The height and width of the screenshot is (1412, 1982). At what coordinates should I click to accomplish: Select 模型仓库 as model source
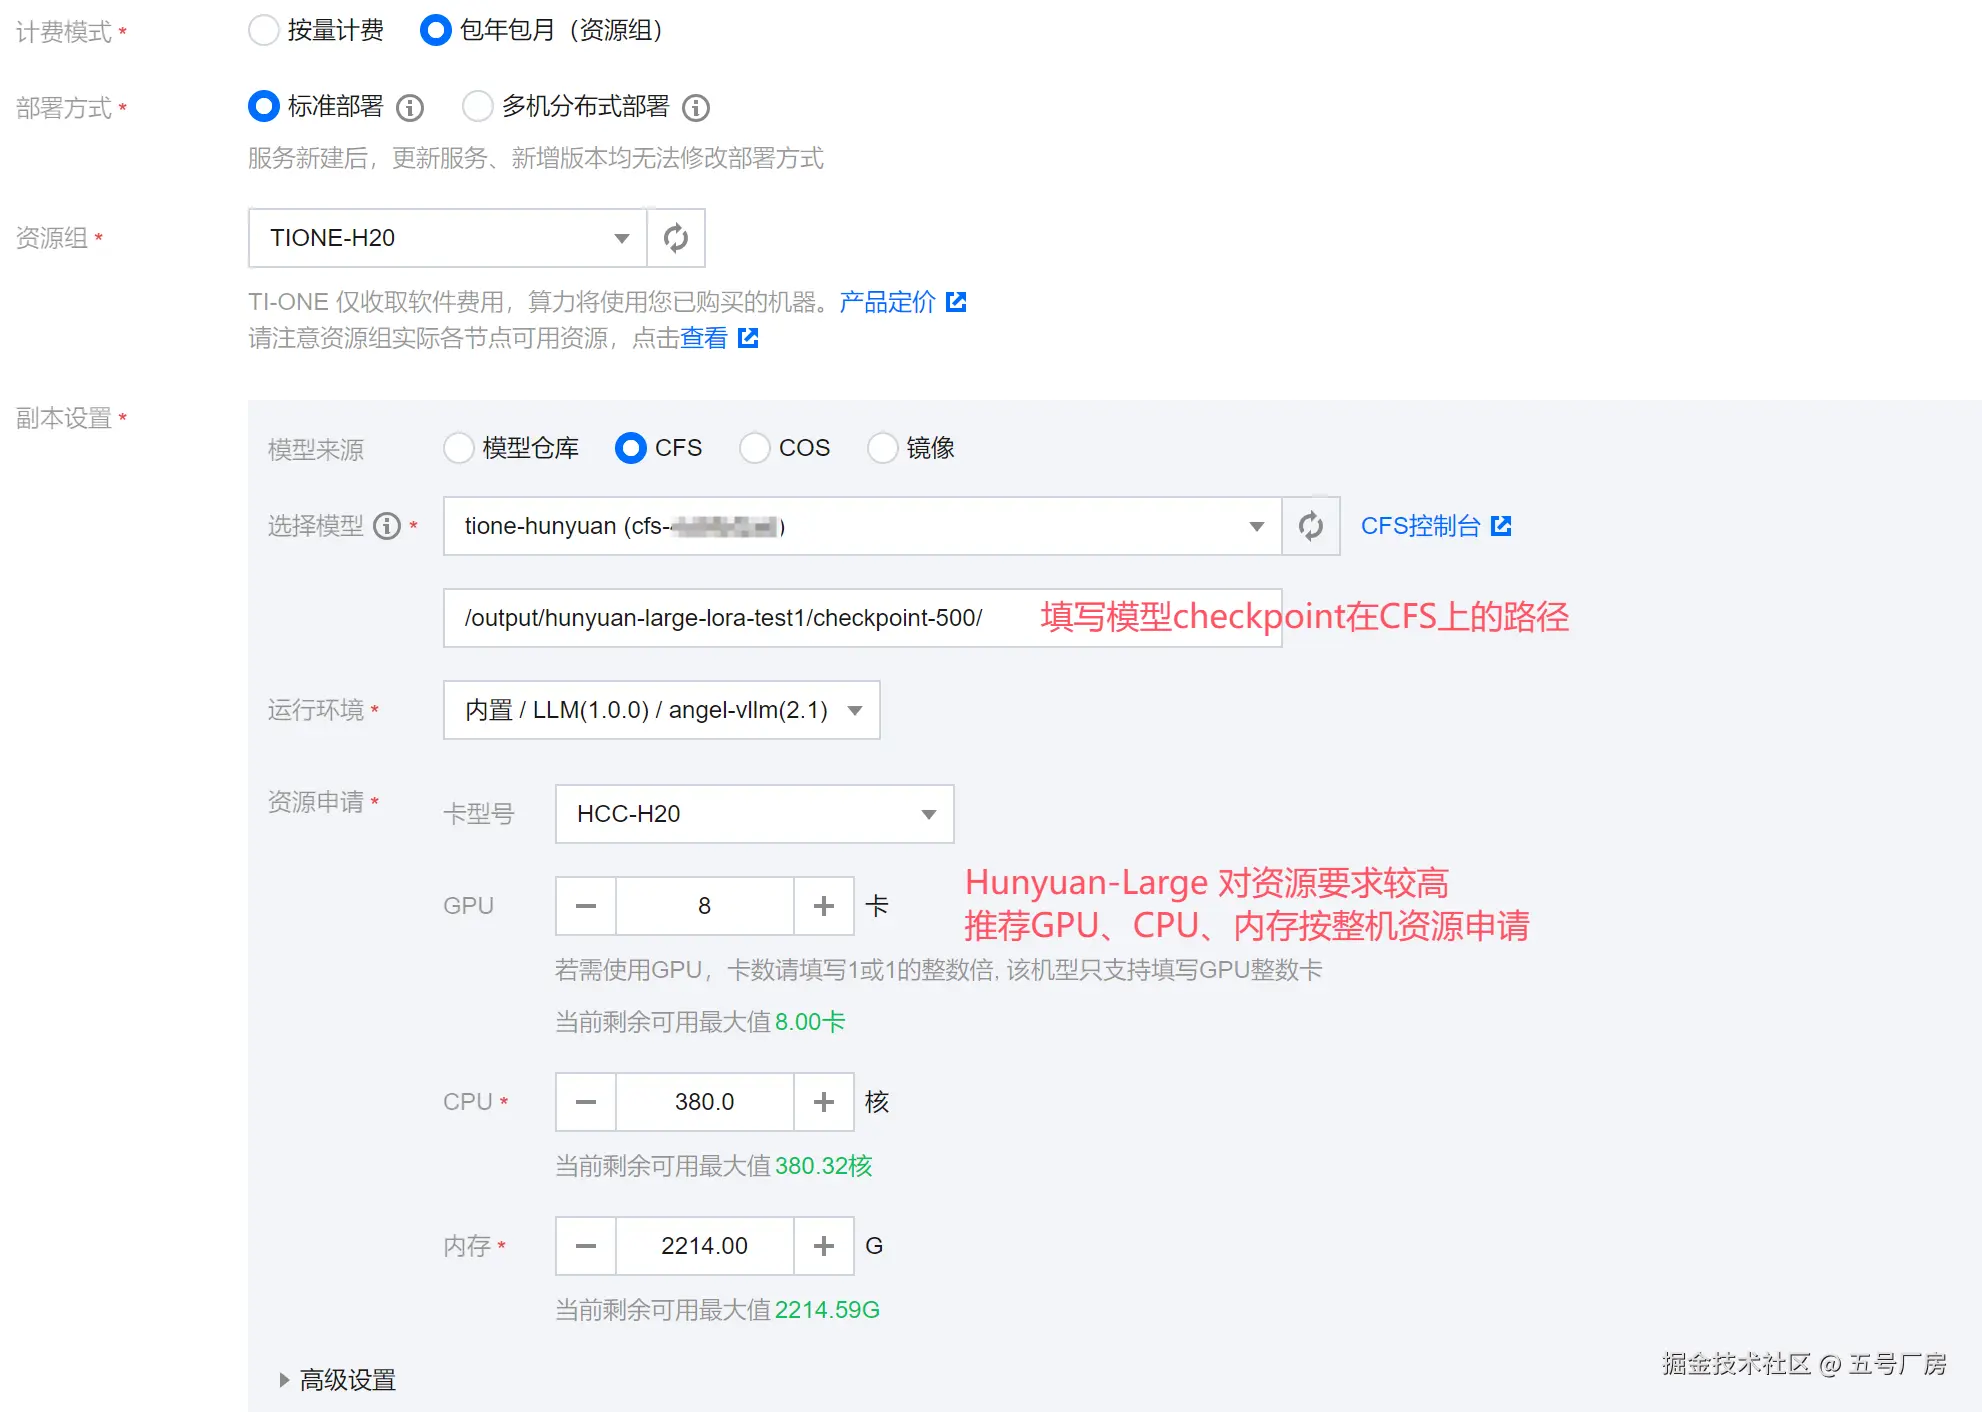click(459, 448)
